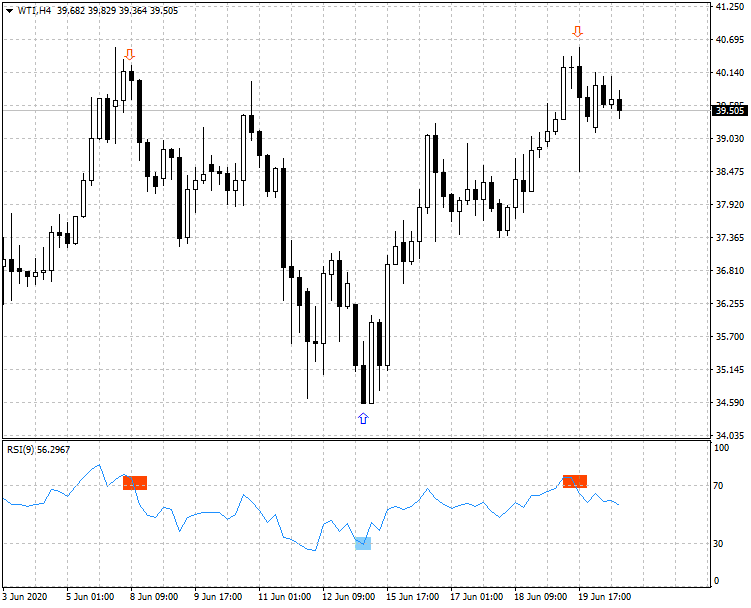
Task: Select the orange sell arrow near 19 Jun
Action: pyautogui.click(x=578, y=32)
